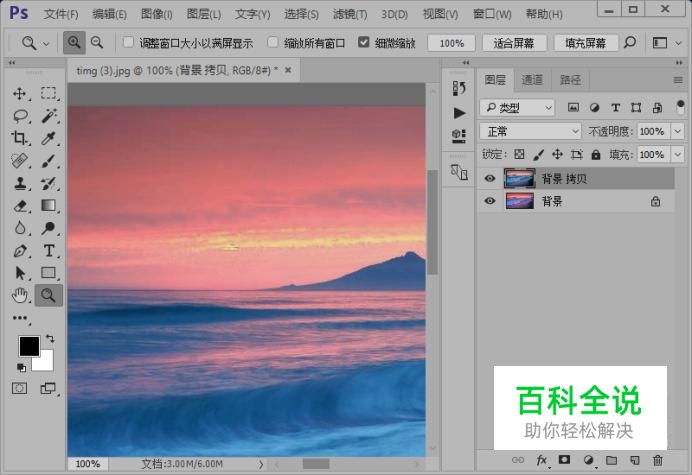Add a layer style via fx
Viewport: 692px width, 475px height.
[542, 460]
